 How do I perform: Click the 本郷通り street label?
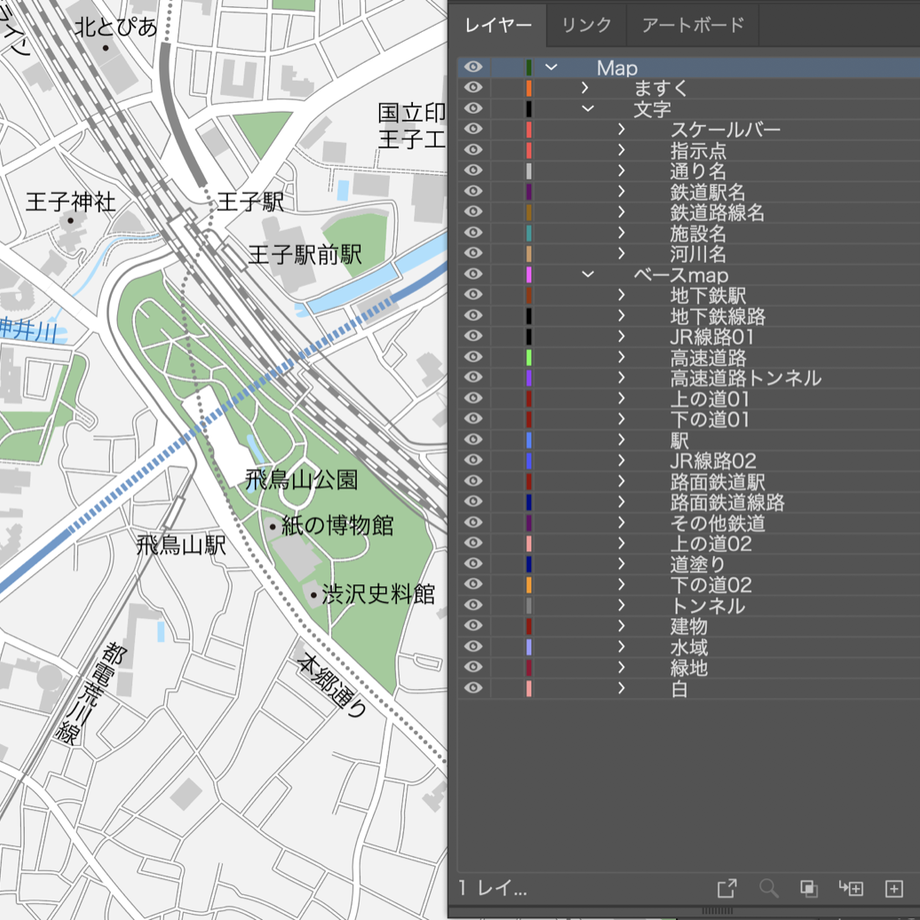(332, 686)
